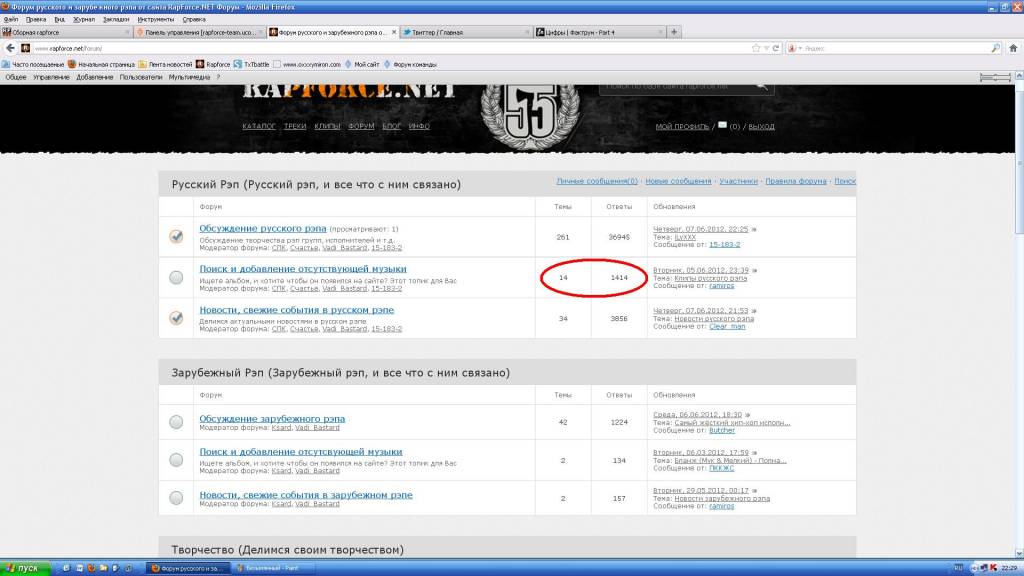Click the replies count 36946
Viewport: 1024px width, 576px height.
coord(619,237)
